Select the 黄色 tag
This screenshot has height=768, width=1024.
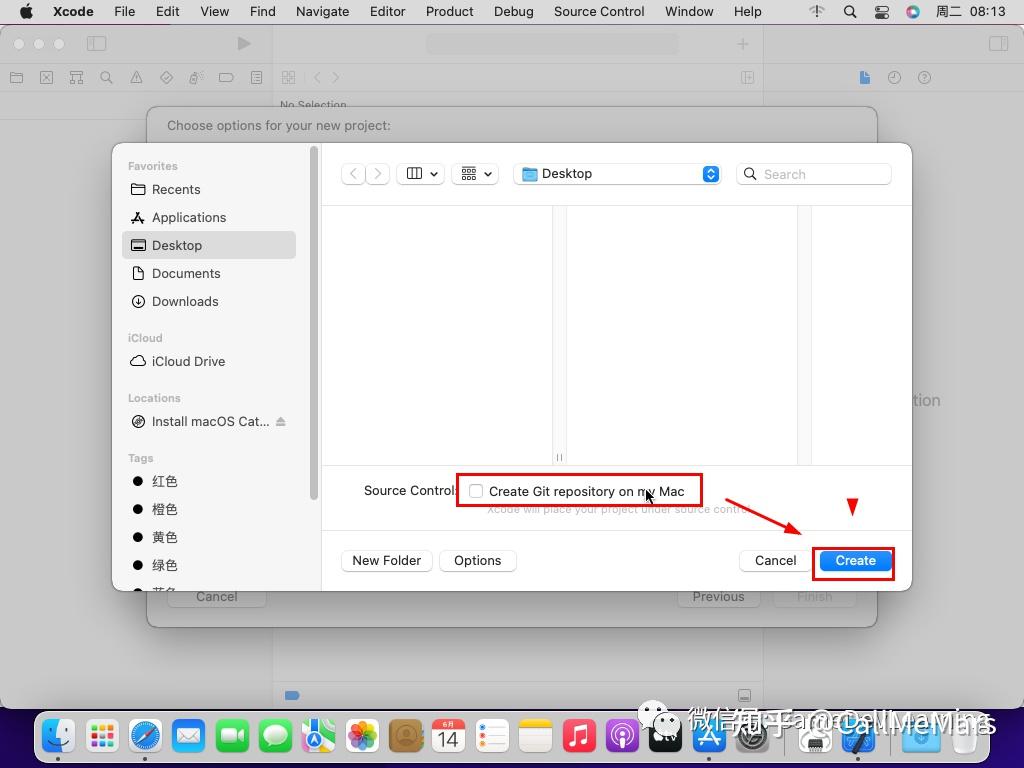pos(209,537)
